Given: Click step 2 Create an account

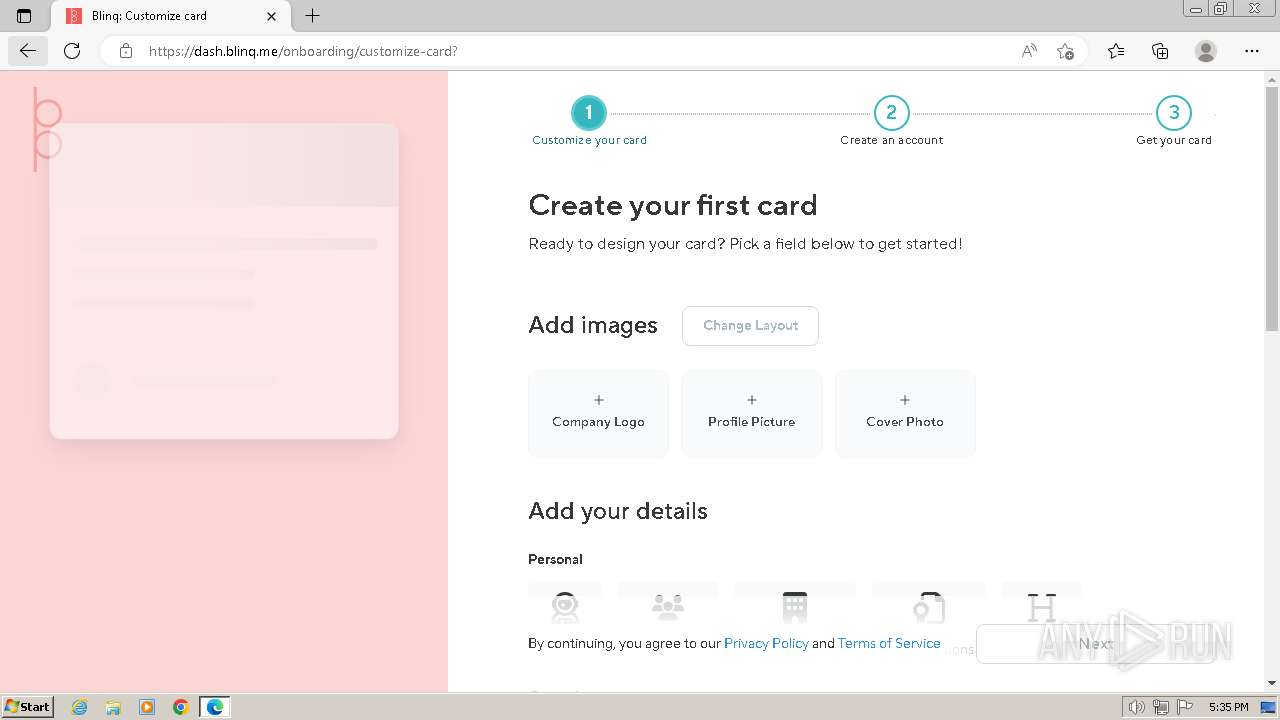Looking at the screenshot, I should click(891, 122).
